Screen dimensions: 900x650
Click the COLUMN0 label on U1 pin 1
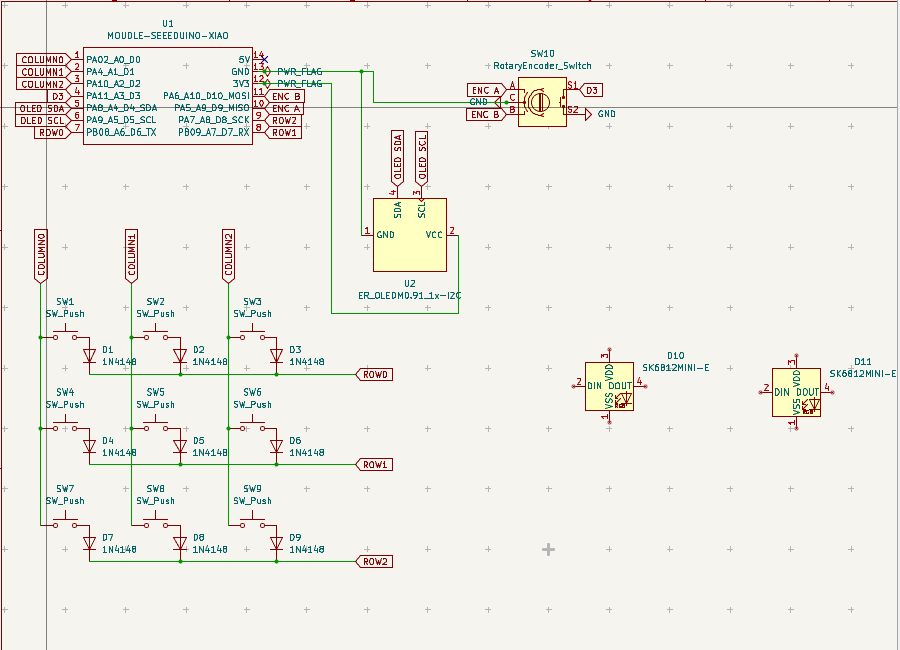pos(43,59)
